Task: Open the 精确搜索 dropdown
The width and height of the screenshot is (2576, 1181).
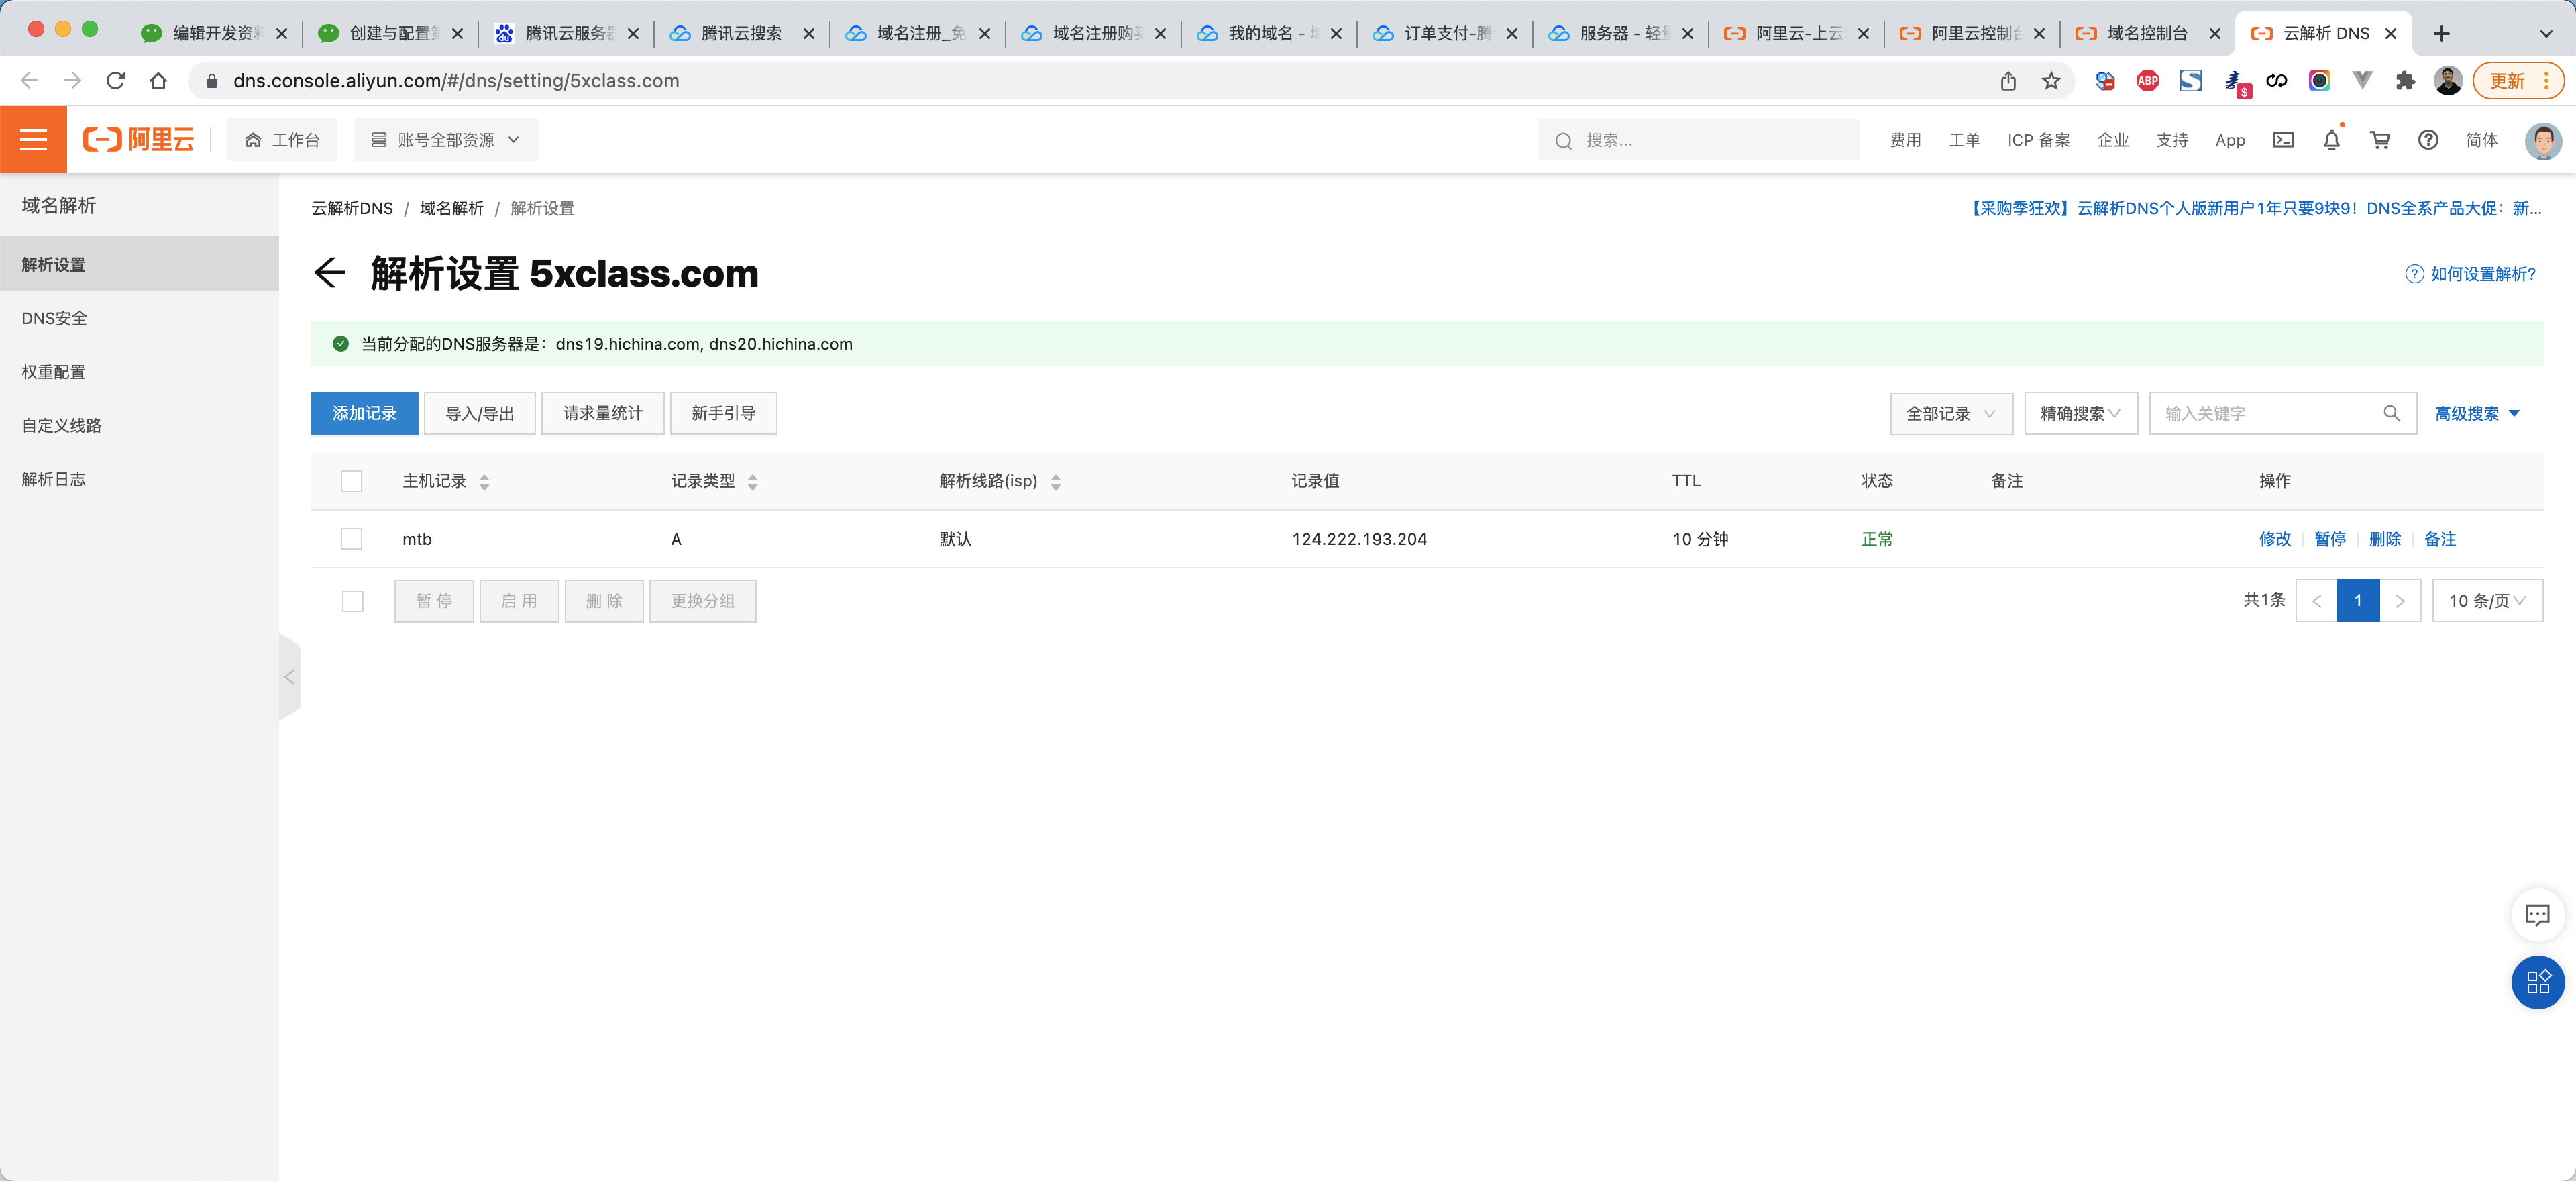Action: [x=2080, y=413]
